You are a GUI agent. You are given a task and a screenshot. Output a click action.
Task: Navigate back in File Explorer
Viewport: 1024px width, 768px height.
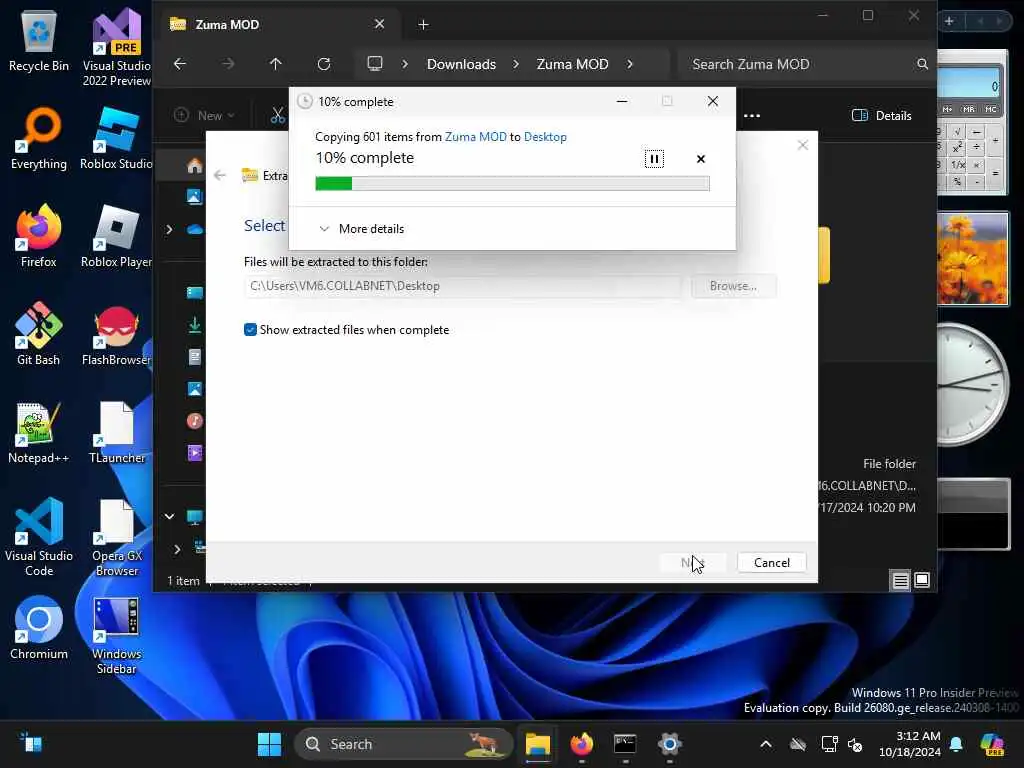pyautogui.click(x=180, y=64)
